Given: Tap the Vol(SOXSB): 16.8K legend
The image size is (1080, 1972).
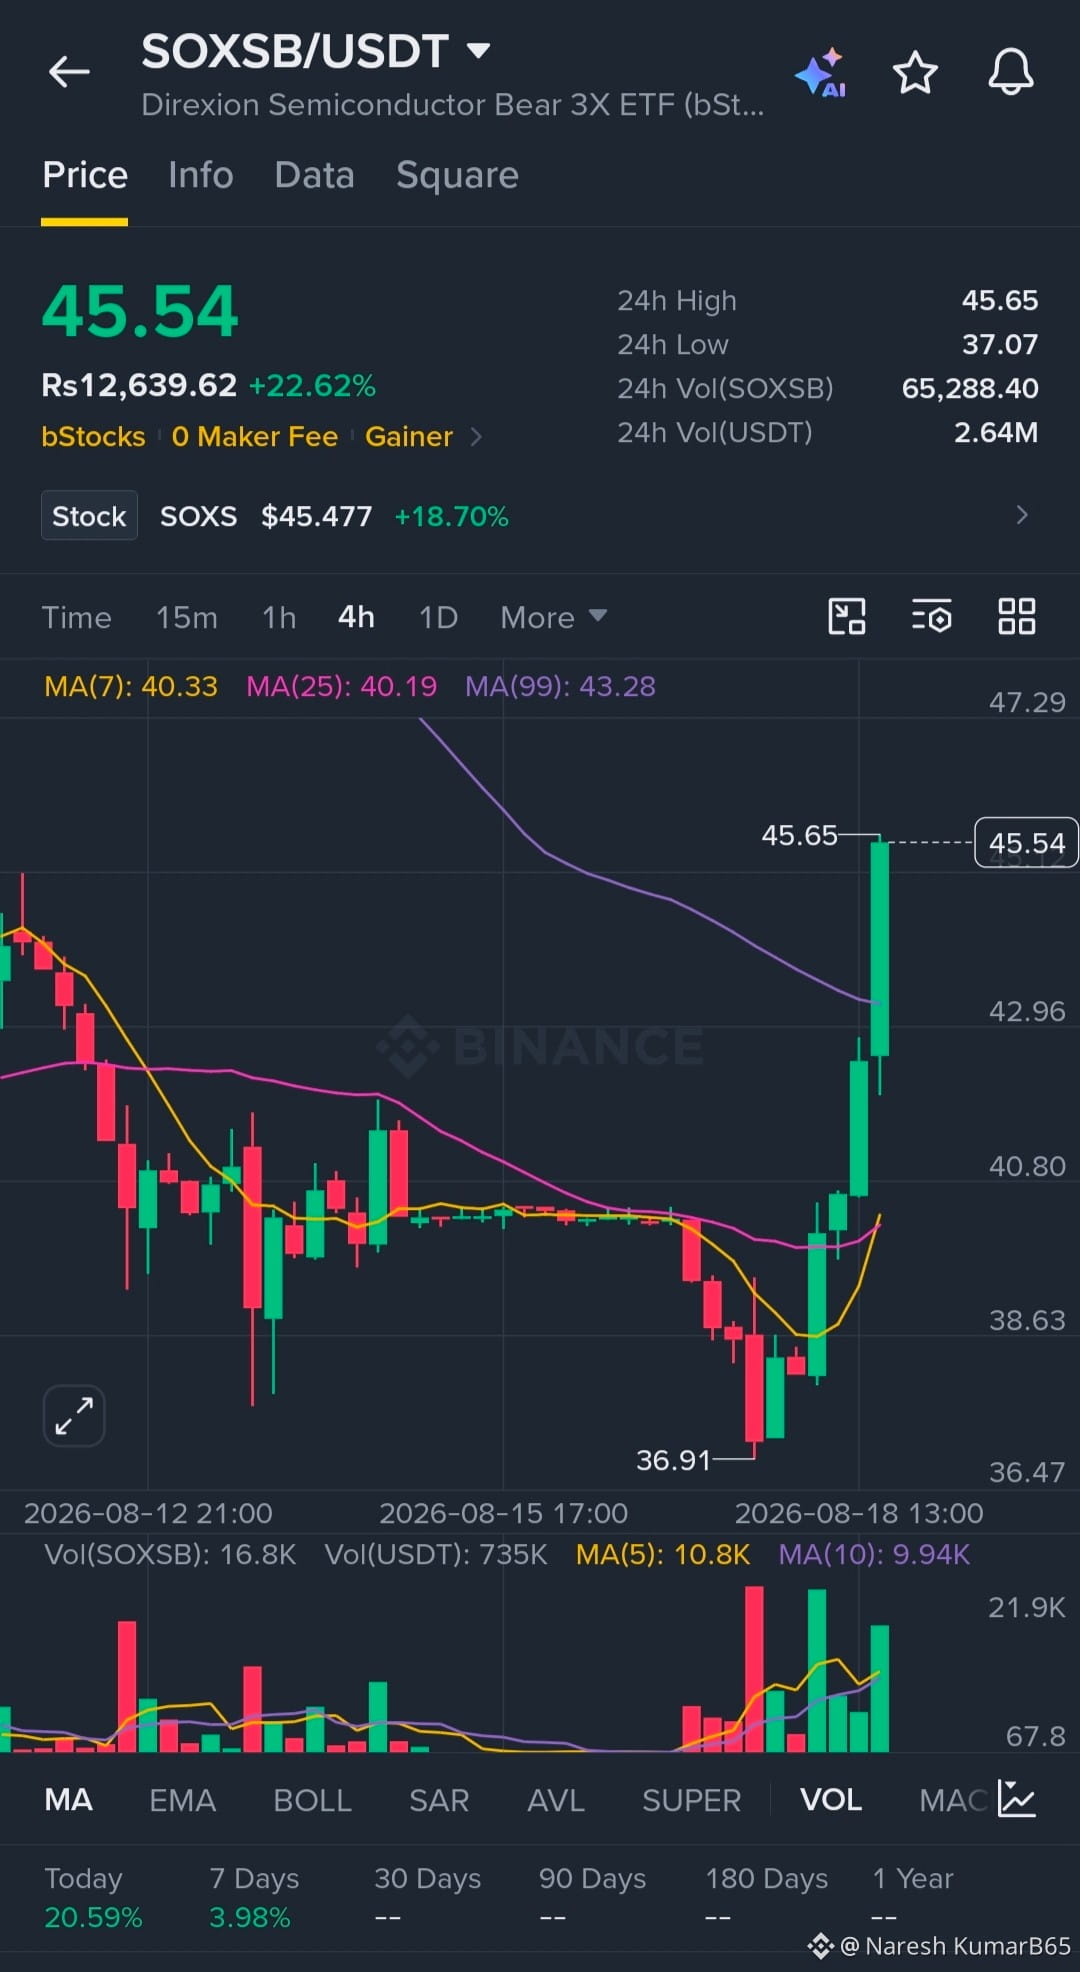Looking at the screenshot, I should point(170,1554).
